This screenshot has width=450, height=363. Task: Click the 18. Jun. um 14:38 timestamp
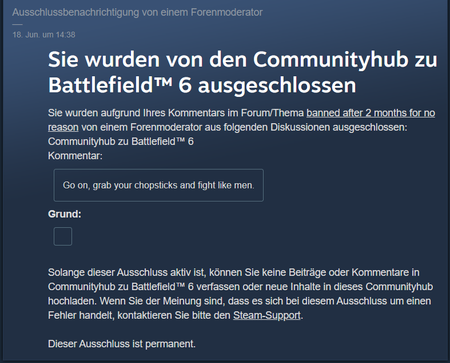44,35
